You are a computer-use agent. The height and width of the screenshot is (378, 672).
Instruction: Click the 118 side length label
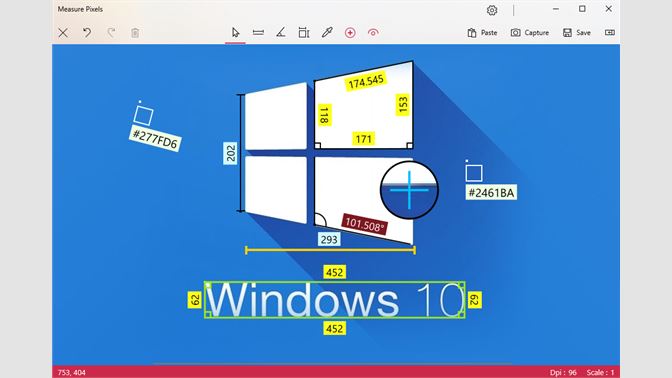point(324,115)
